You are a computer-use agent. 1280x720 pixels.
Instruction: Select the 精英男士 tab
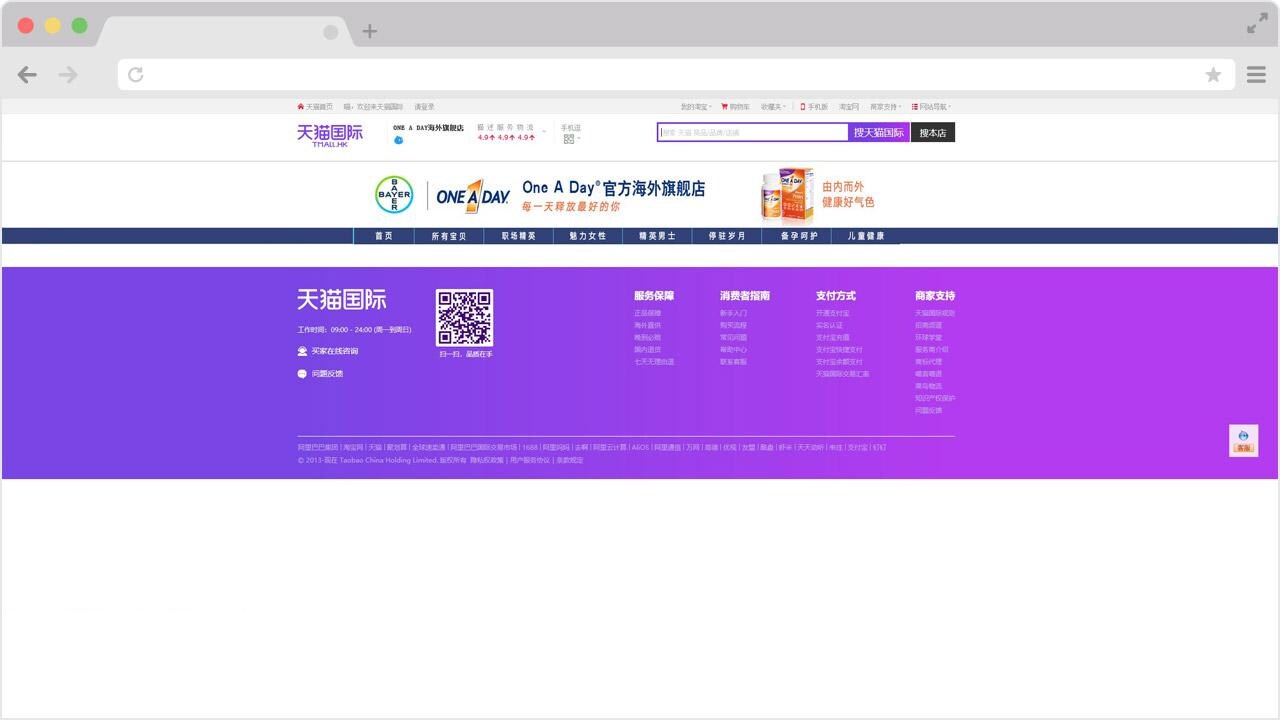click(x=657, y=236)
